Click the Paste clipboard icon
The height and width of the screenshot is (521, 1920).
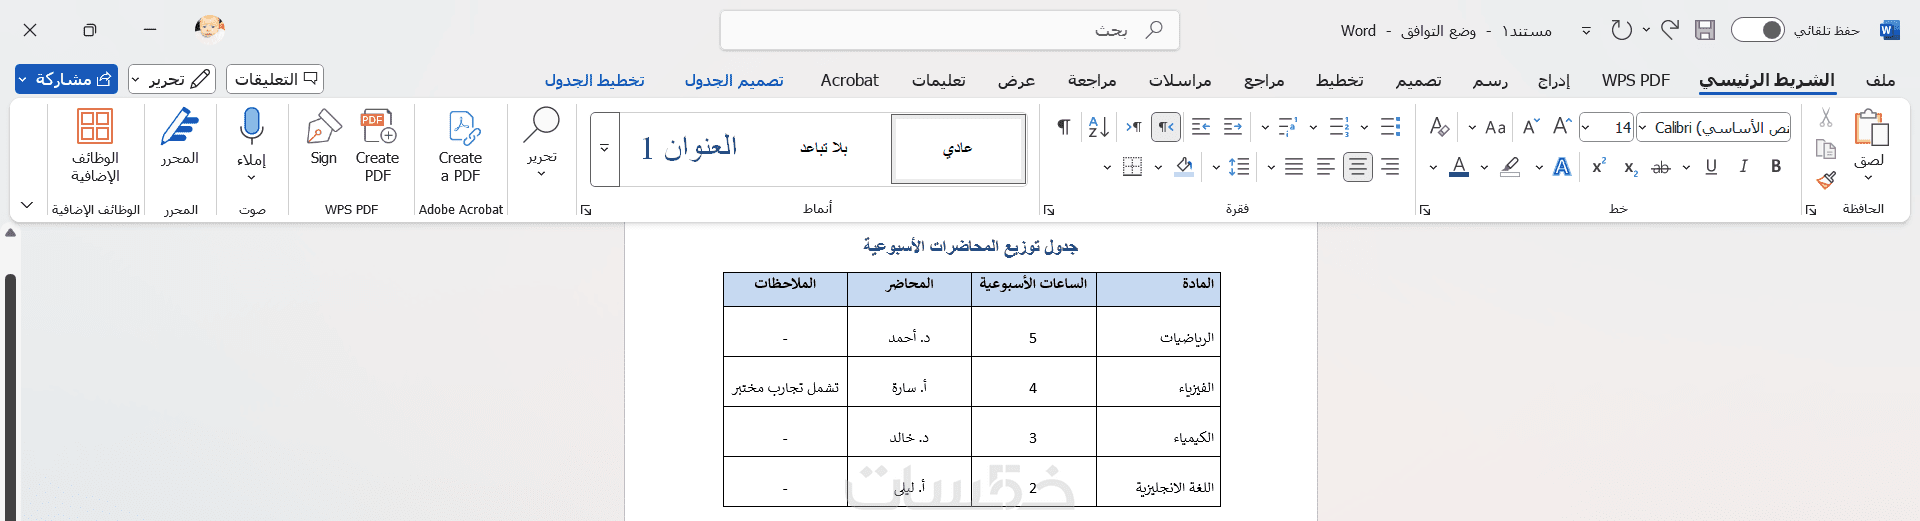coord(1870,128)
